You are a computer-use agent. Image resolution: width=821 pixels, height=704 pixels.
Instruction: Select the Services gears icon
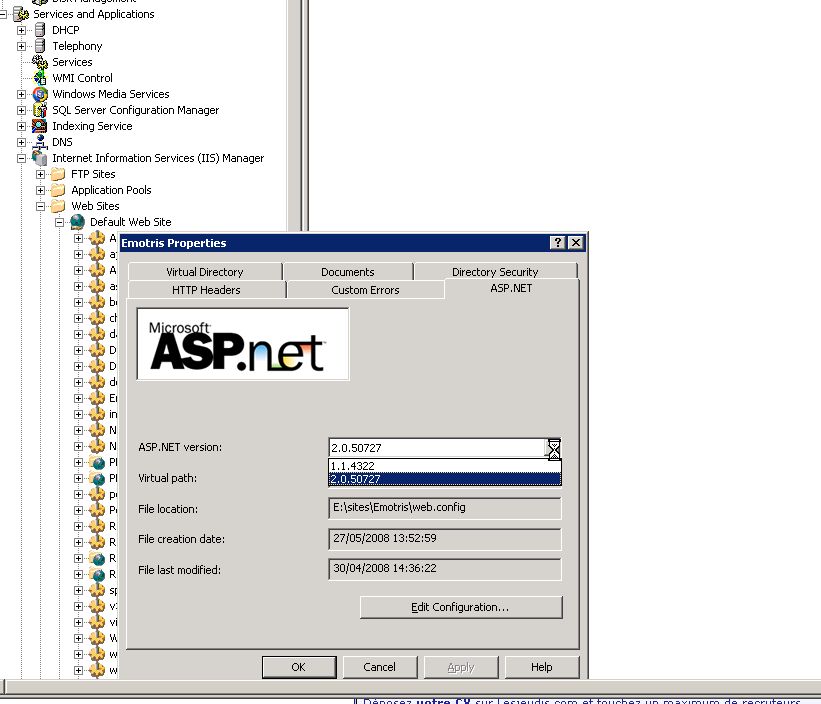40,62
